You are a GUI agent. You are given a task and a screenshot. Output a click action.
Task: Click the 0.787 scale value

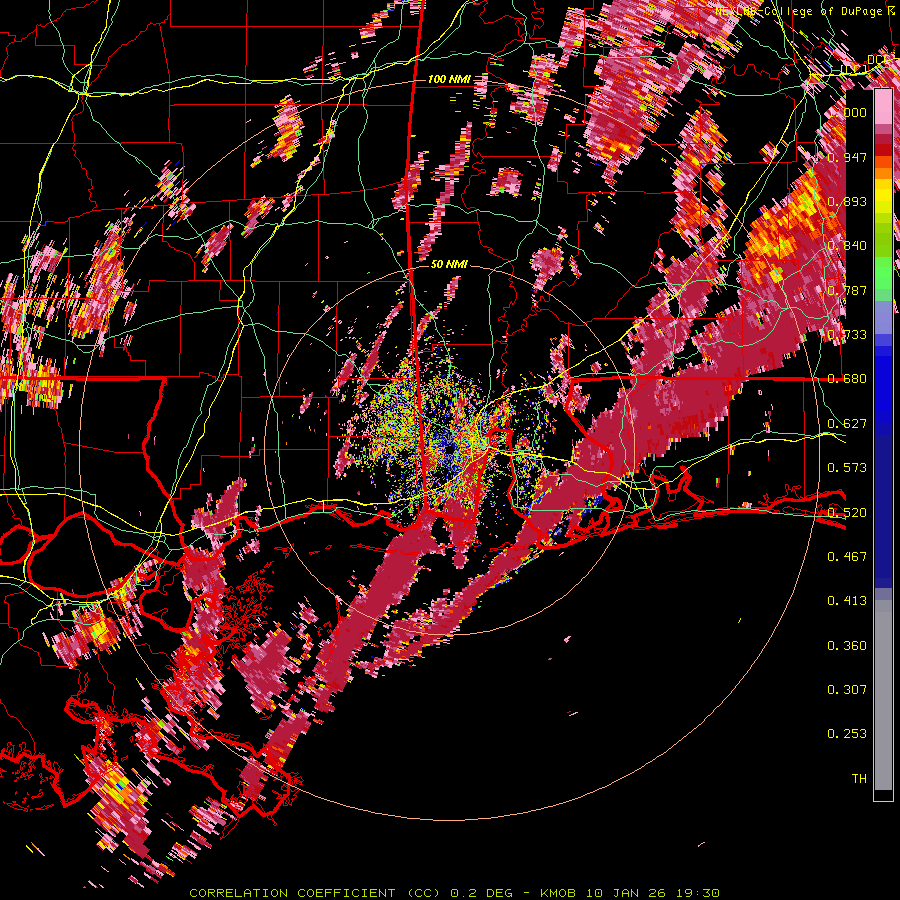[847, 290]
